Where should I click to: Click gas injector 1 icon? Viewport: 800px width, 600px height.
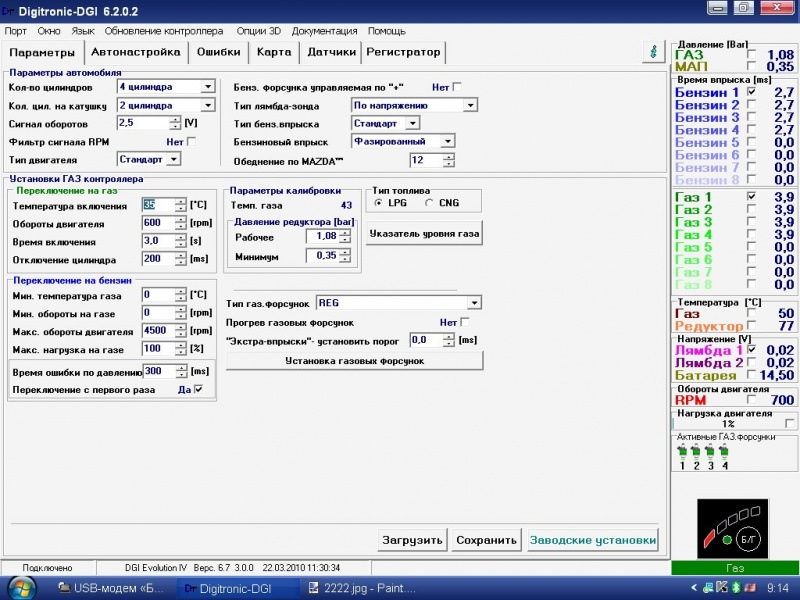tap(683, 453)
